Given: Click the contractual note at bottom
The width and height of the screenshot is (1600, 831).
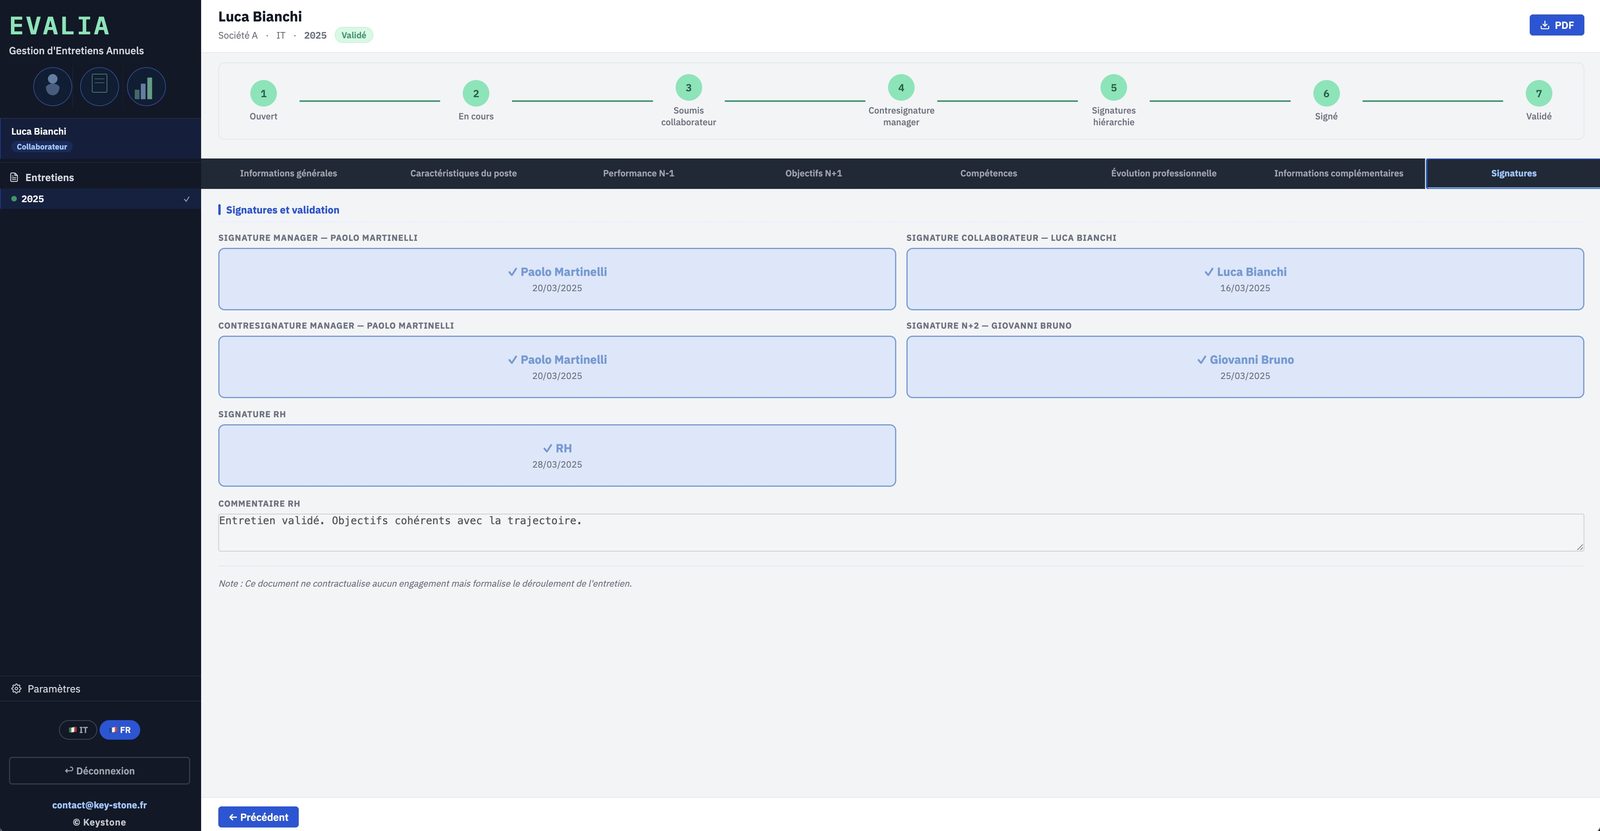Looking at the screenshot, I should [425, 584].
